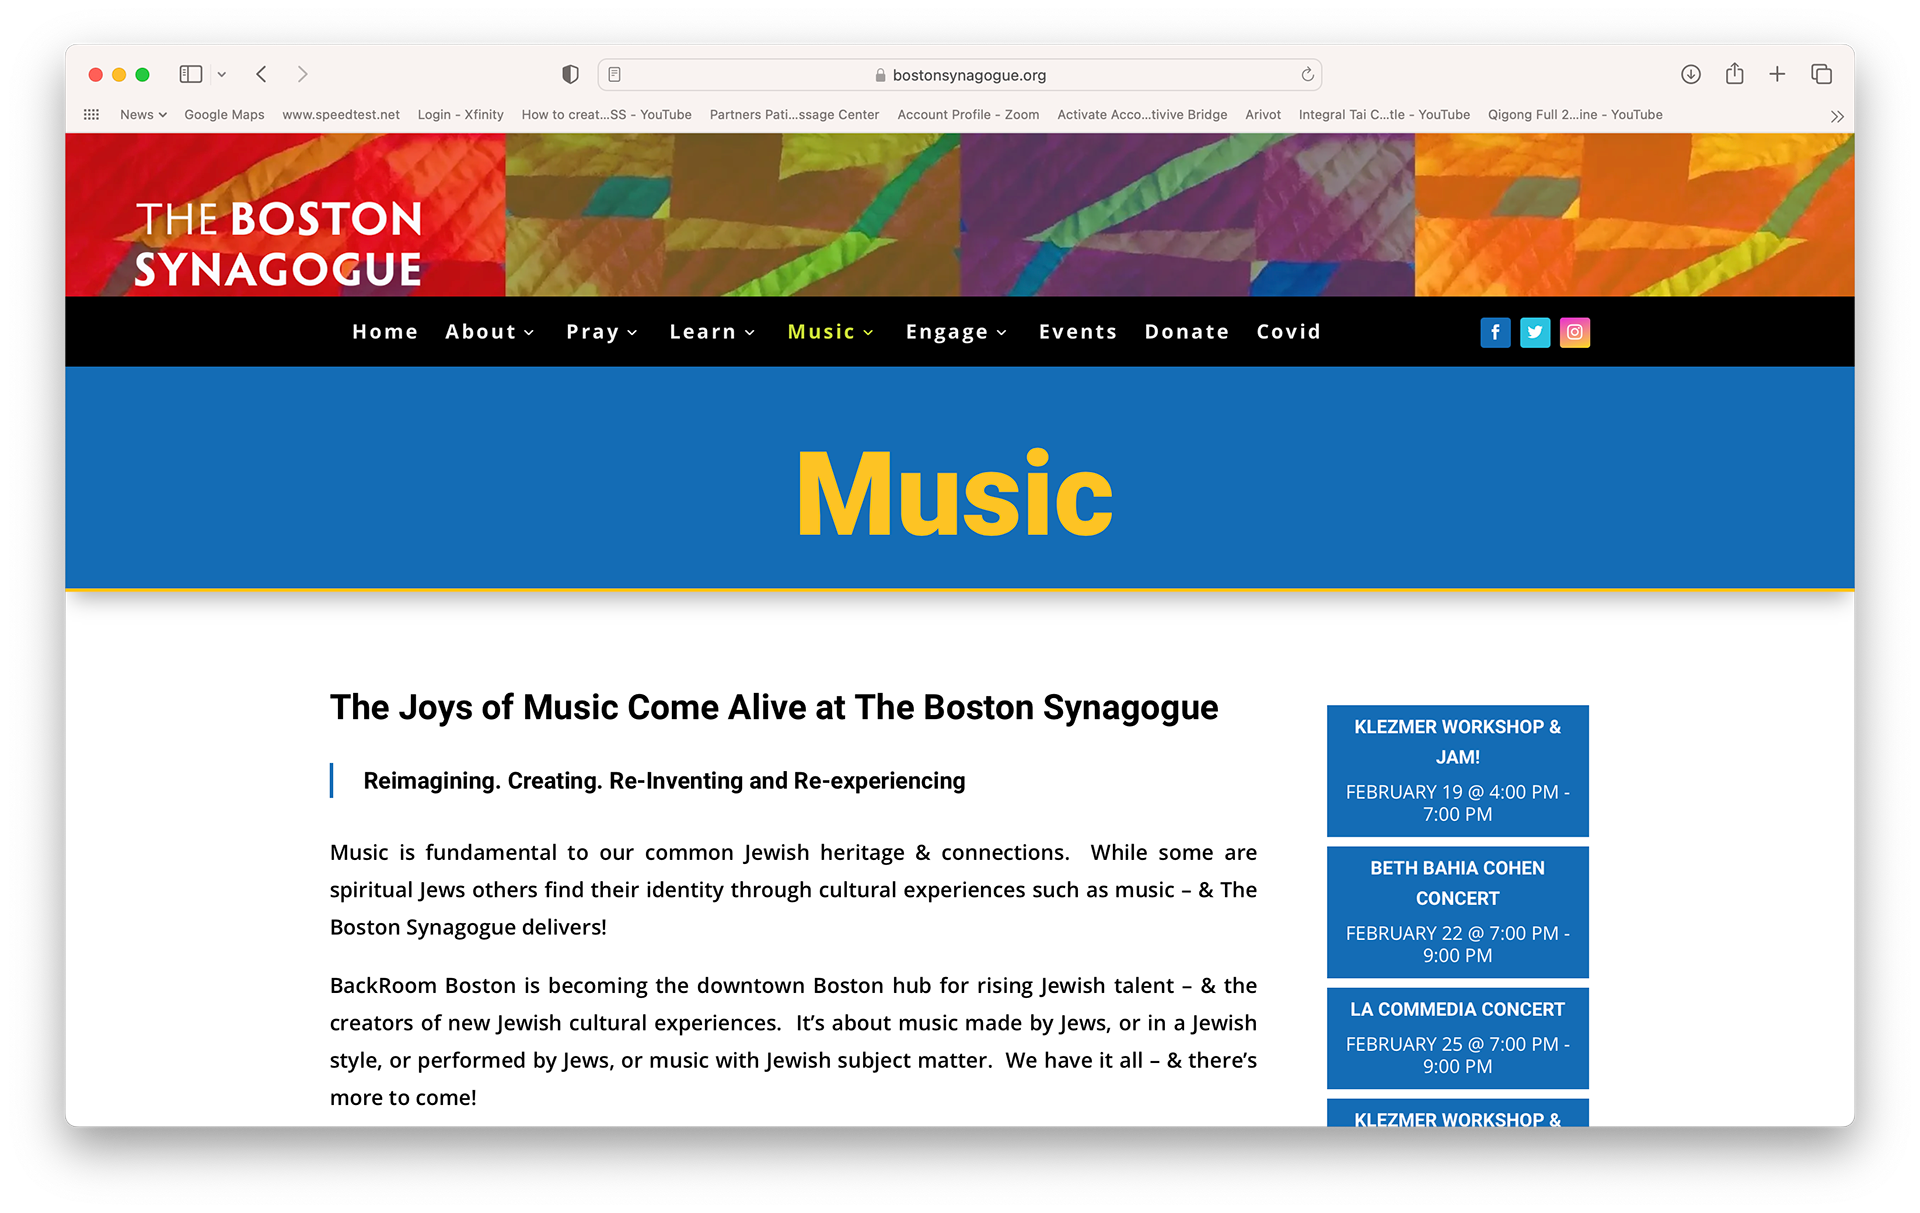Show downloads icon in toolbar

(x=1691, y=74)
